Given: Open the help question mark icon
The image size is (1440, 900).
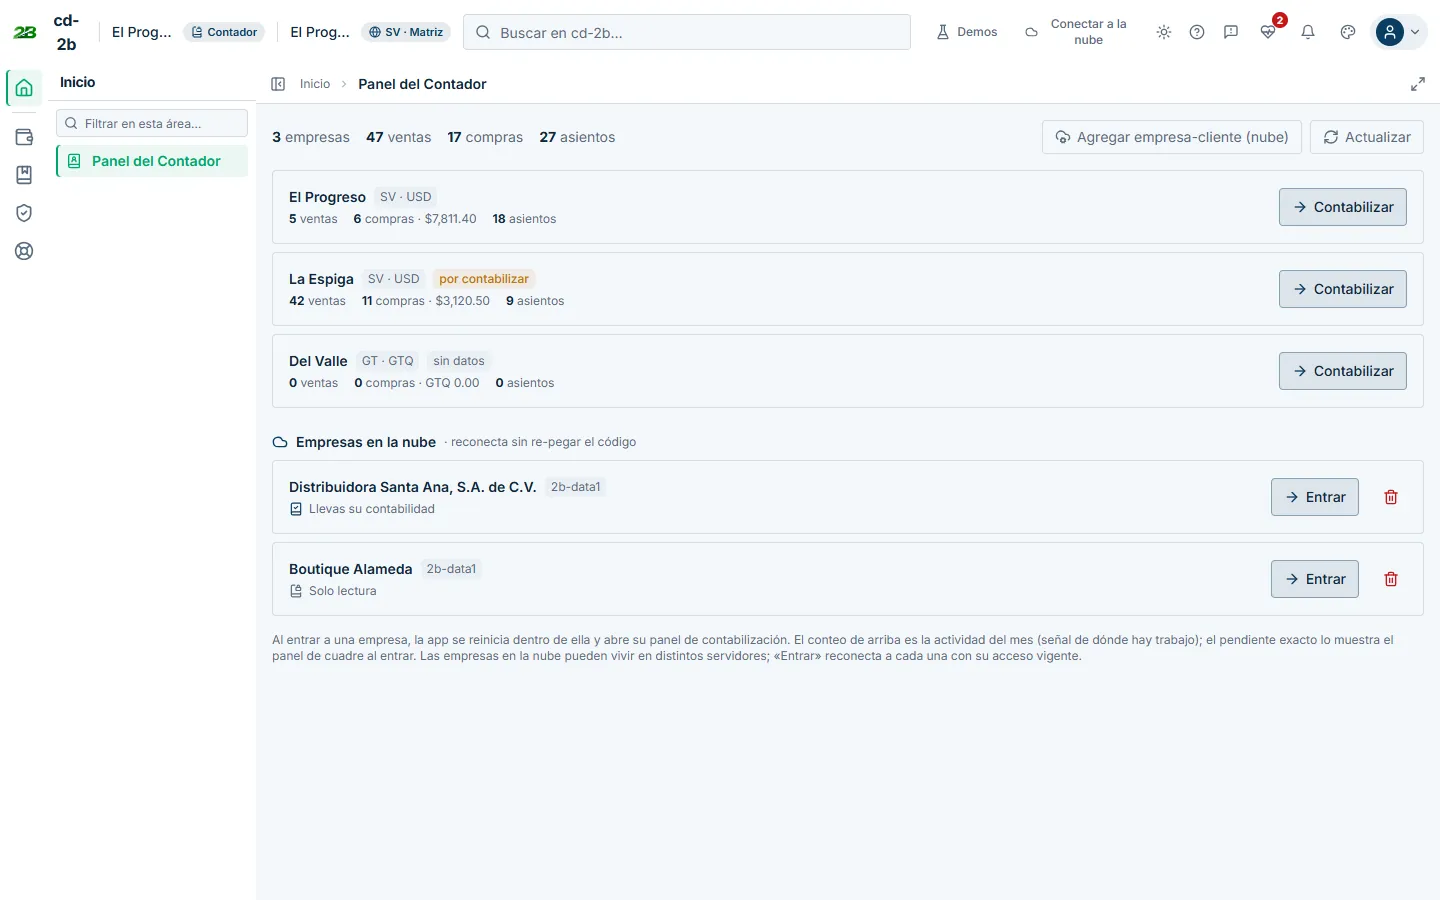Looking at the screenshot, I should tap(1196, 32).
